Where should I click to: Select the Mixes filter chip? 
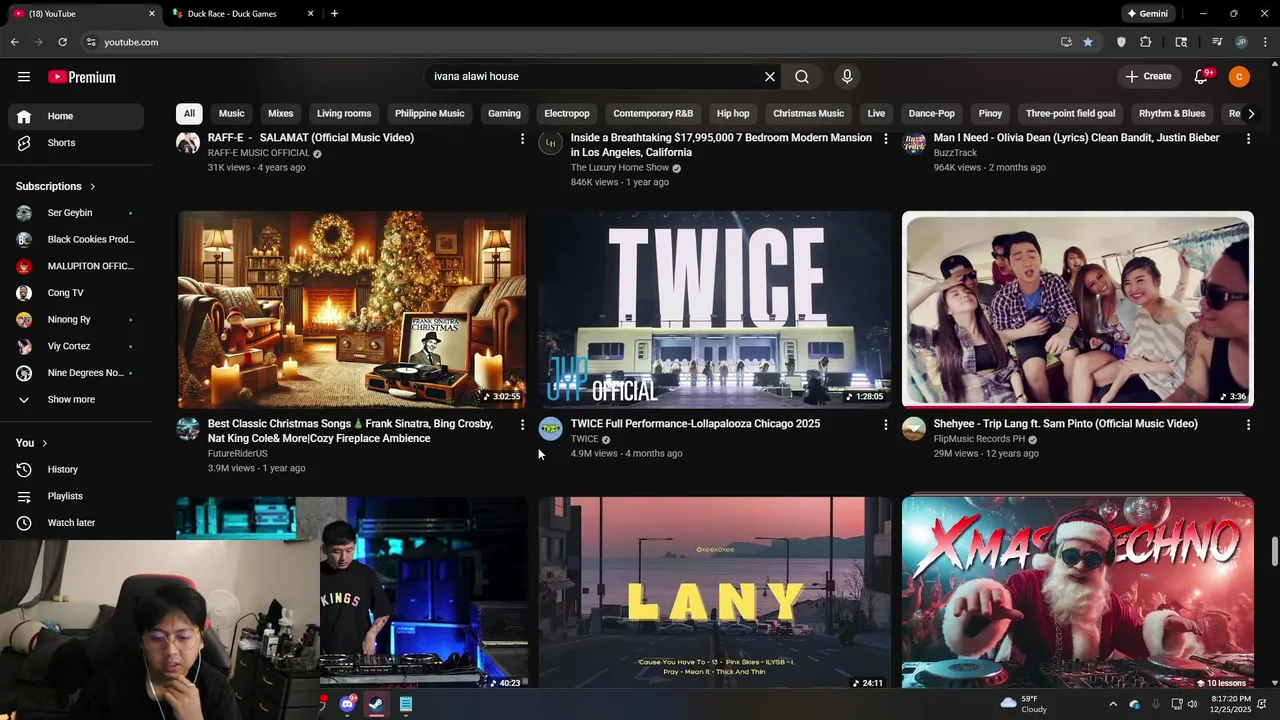point(281,114)
